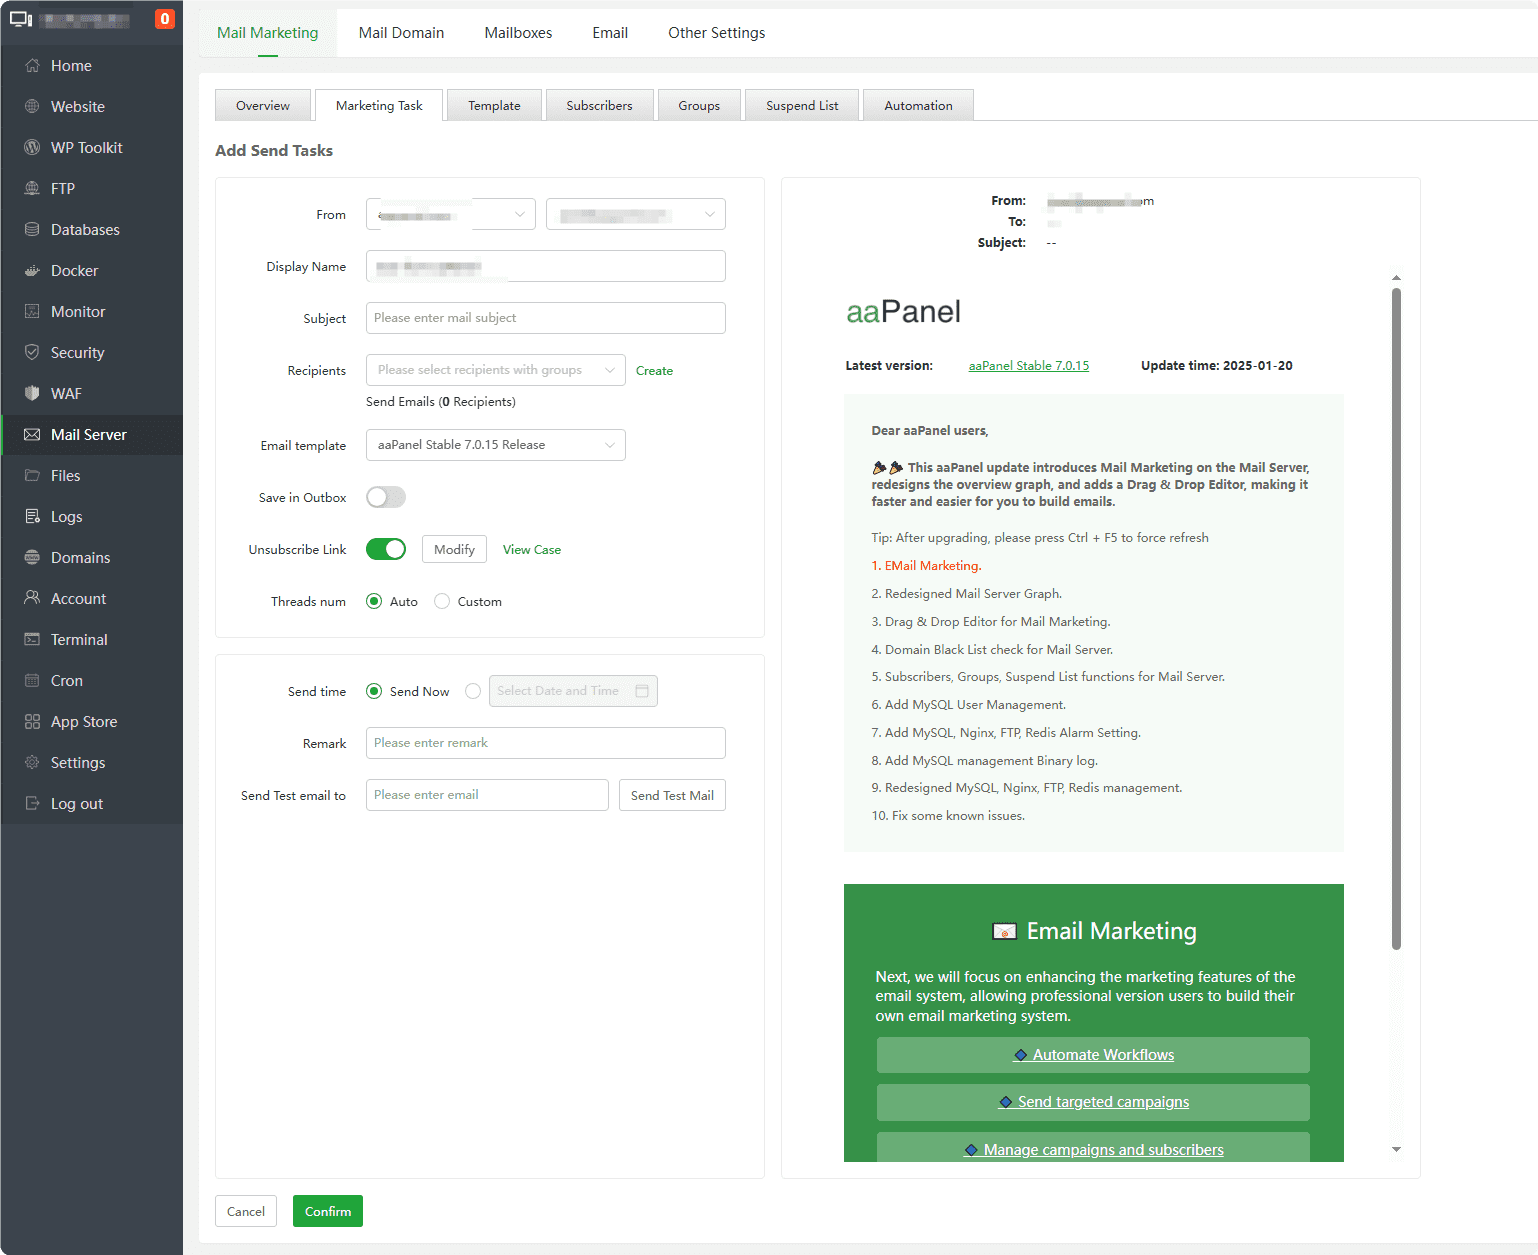This screenshot has width=1538, height=1255.
Task: Open the Recipients groups dropdown
Action: 496,370
